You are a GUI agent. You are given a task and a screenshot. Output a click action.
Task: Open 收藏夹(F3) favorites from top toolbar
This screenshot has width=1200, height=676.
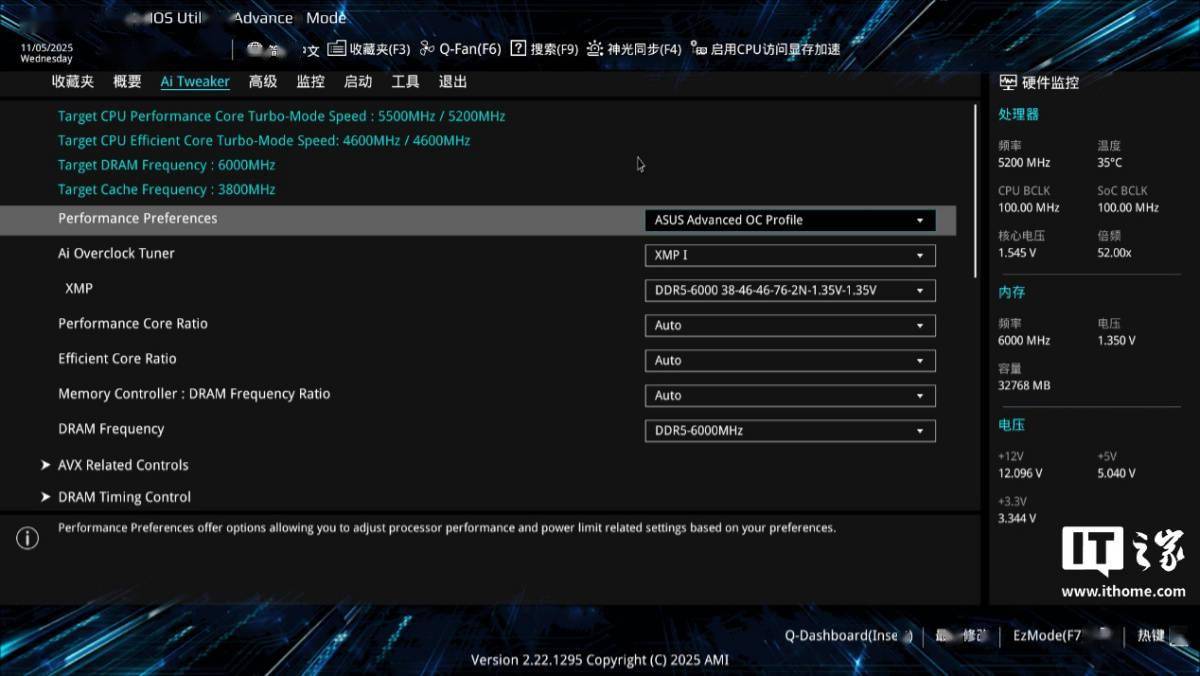click(x=368, y=49)
